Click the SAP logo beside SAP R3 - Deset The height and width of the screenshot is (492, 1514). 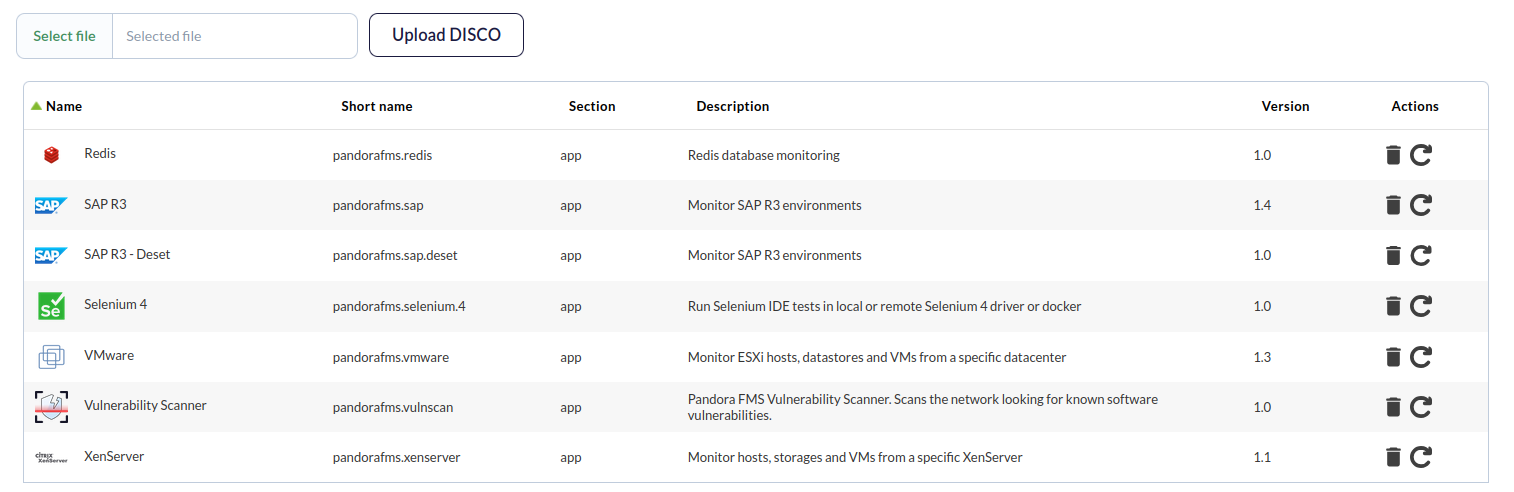pyautogui.click(x=51, y=255)
